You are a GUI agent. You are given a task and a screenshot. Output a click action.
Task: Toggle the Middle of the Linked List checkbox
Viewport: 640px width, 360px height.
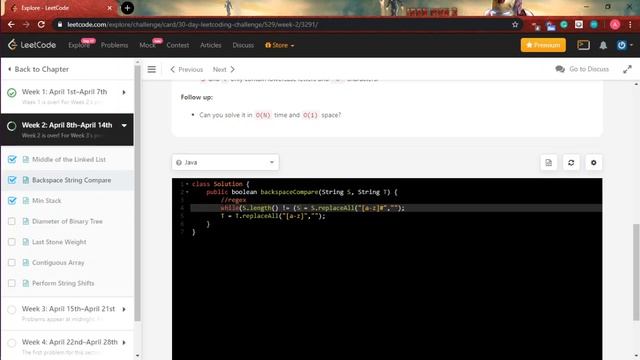12,159
